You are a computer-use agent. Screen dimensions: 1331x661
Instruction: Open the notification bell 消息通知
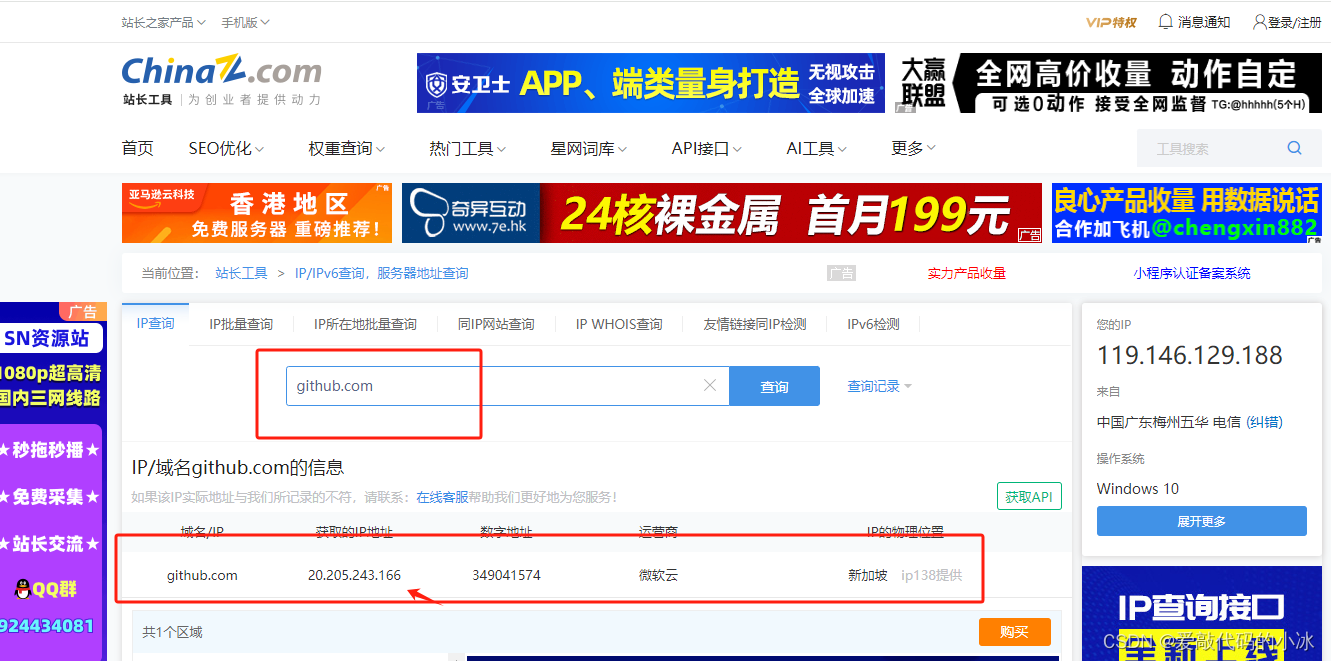pyautogui.click(x=1194, y=22)
